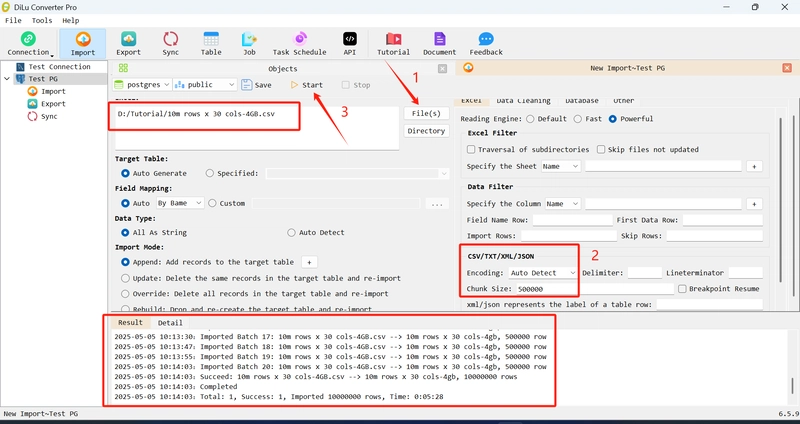Viewport: 800px width, 424px height.
Task: Open the postgres database dropdown
Action: 142,85
